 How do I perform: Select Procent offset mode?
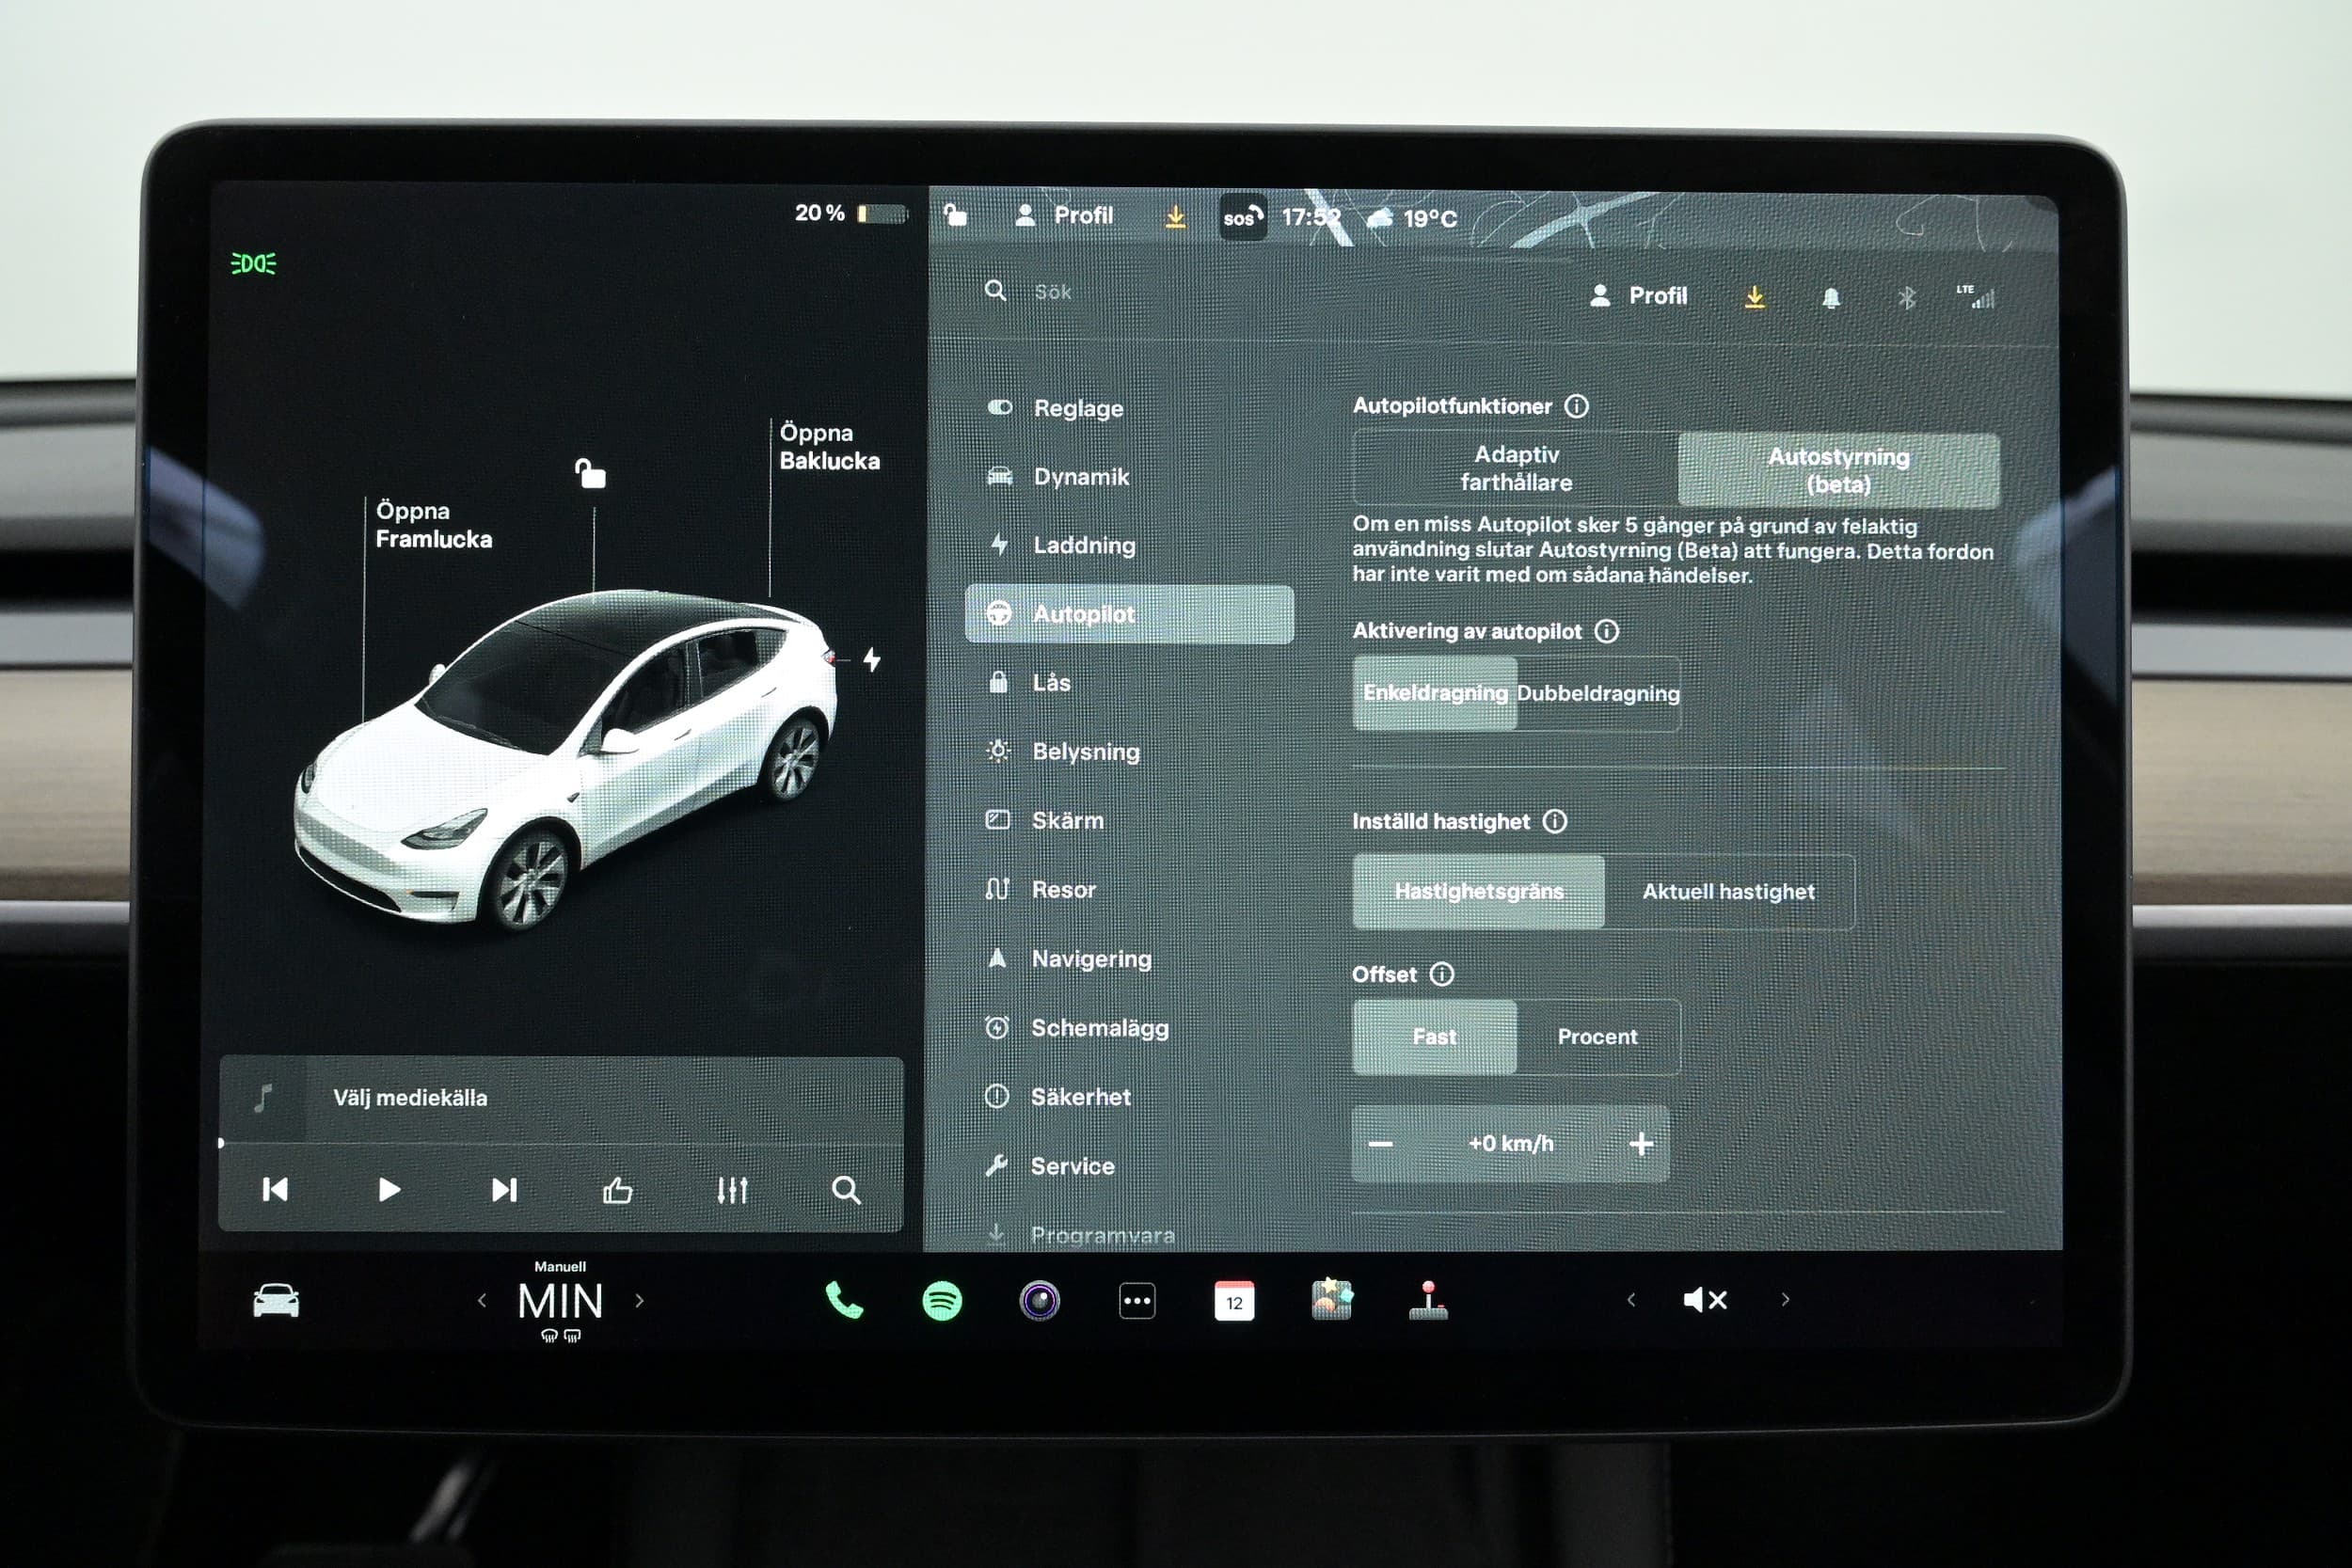(x=1598, y=1037)
